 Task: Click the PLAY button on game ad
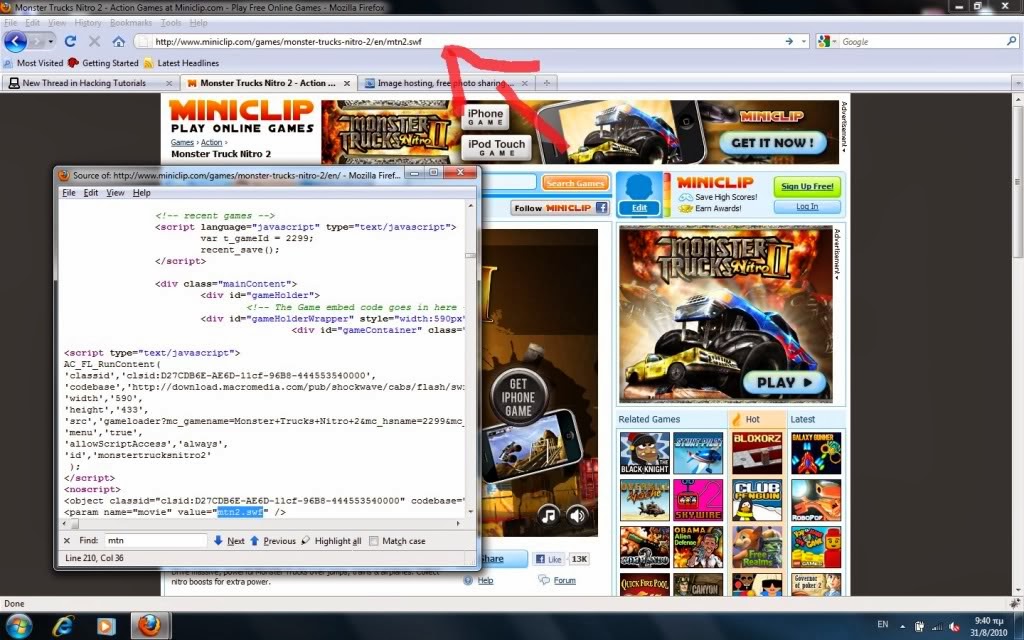pos(784,383)
